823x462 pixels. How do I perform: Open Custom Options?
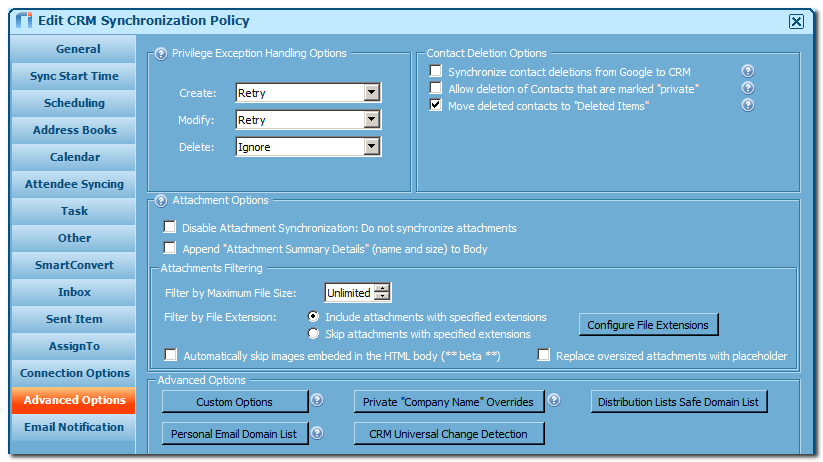point(235,402)
